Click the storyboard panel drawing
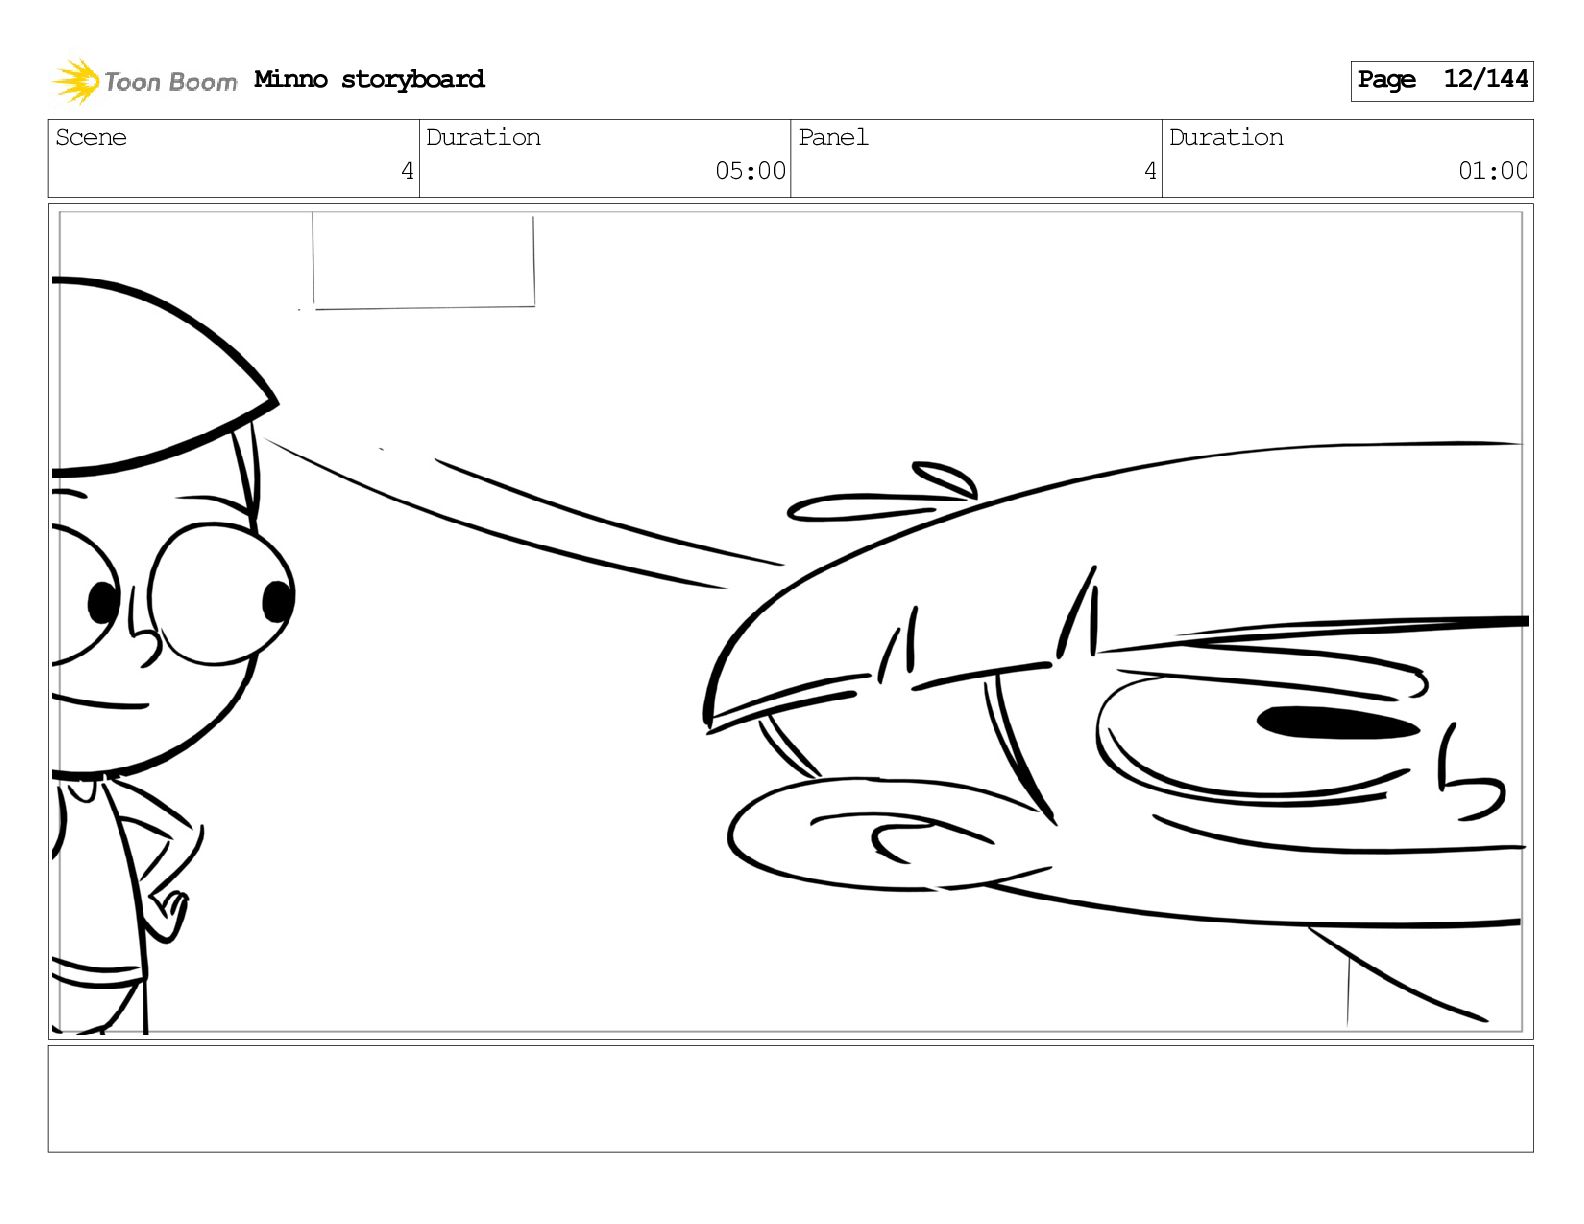This screenshot has height=1224, width=1584. [x=790, y=621]
